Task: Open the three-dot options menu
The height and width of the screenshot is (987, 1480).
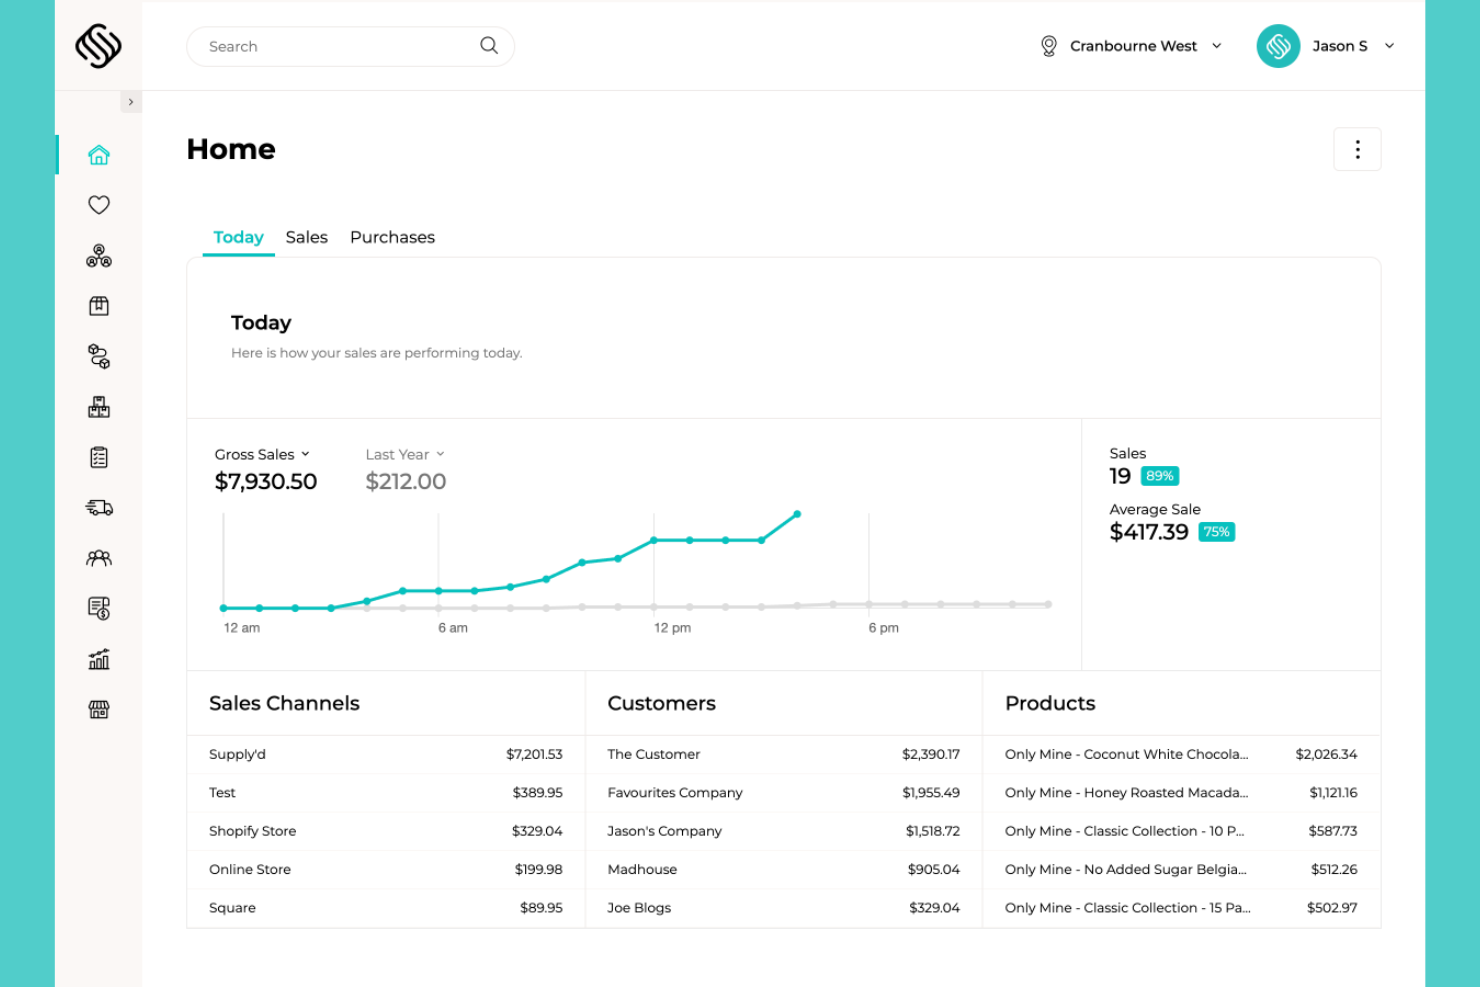Action: click(1357, 149)
